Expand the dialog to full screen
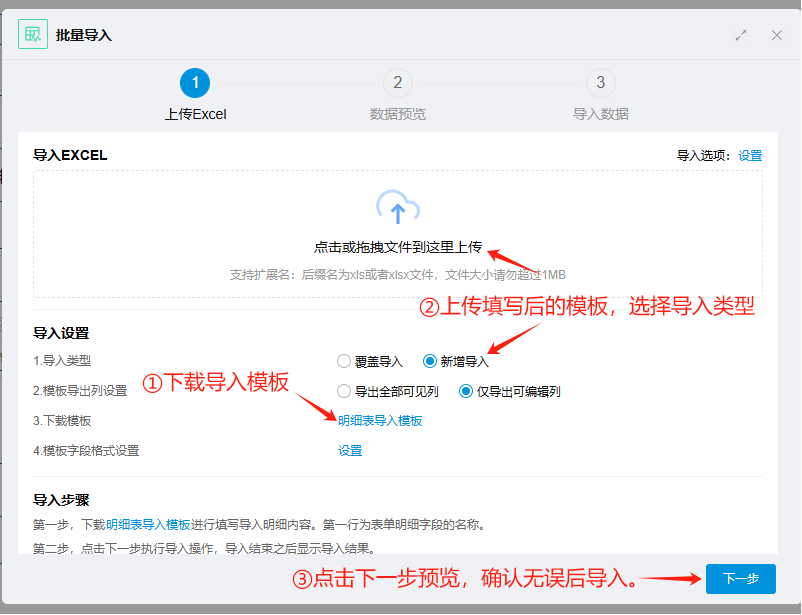Screen dimensions: 802x615 pyautogui.click(x=741, y=35)
